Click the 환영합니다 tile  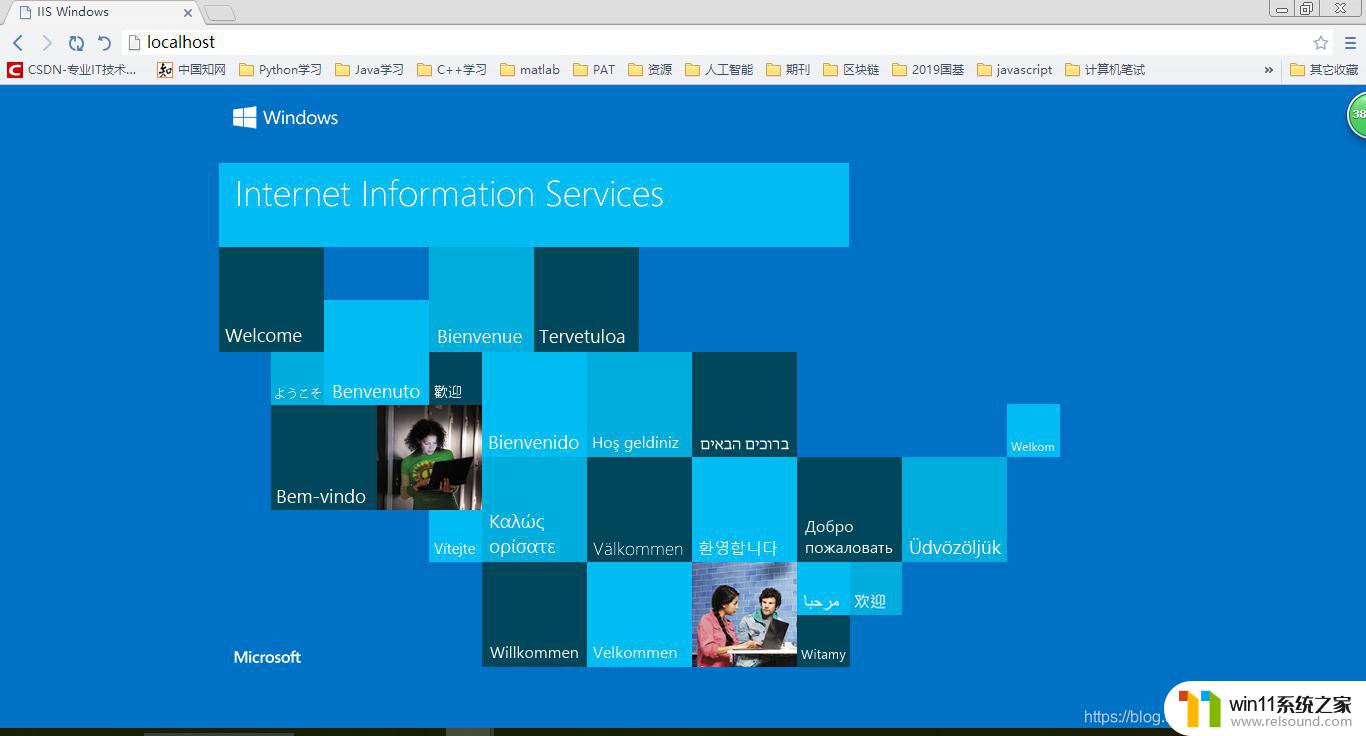744,510
